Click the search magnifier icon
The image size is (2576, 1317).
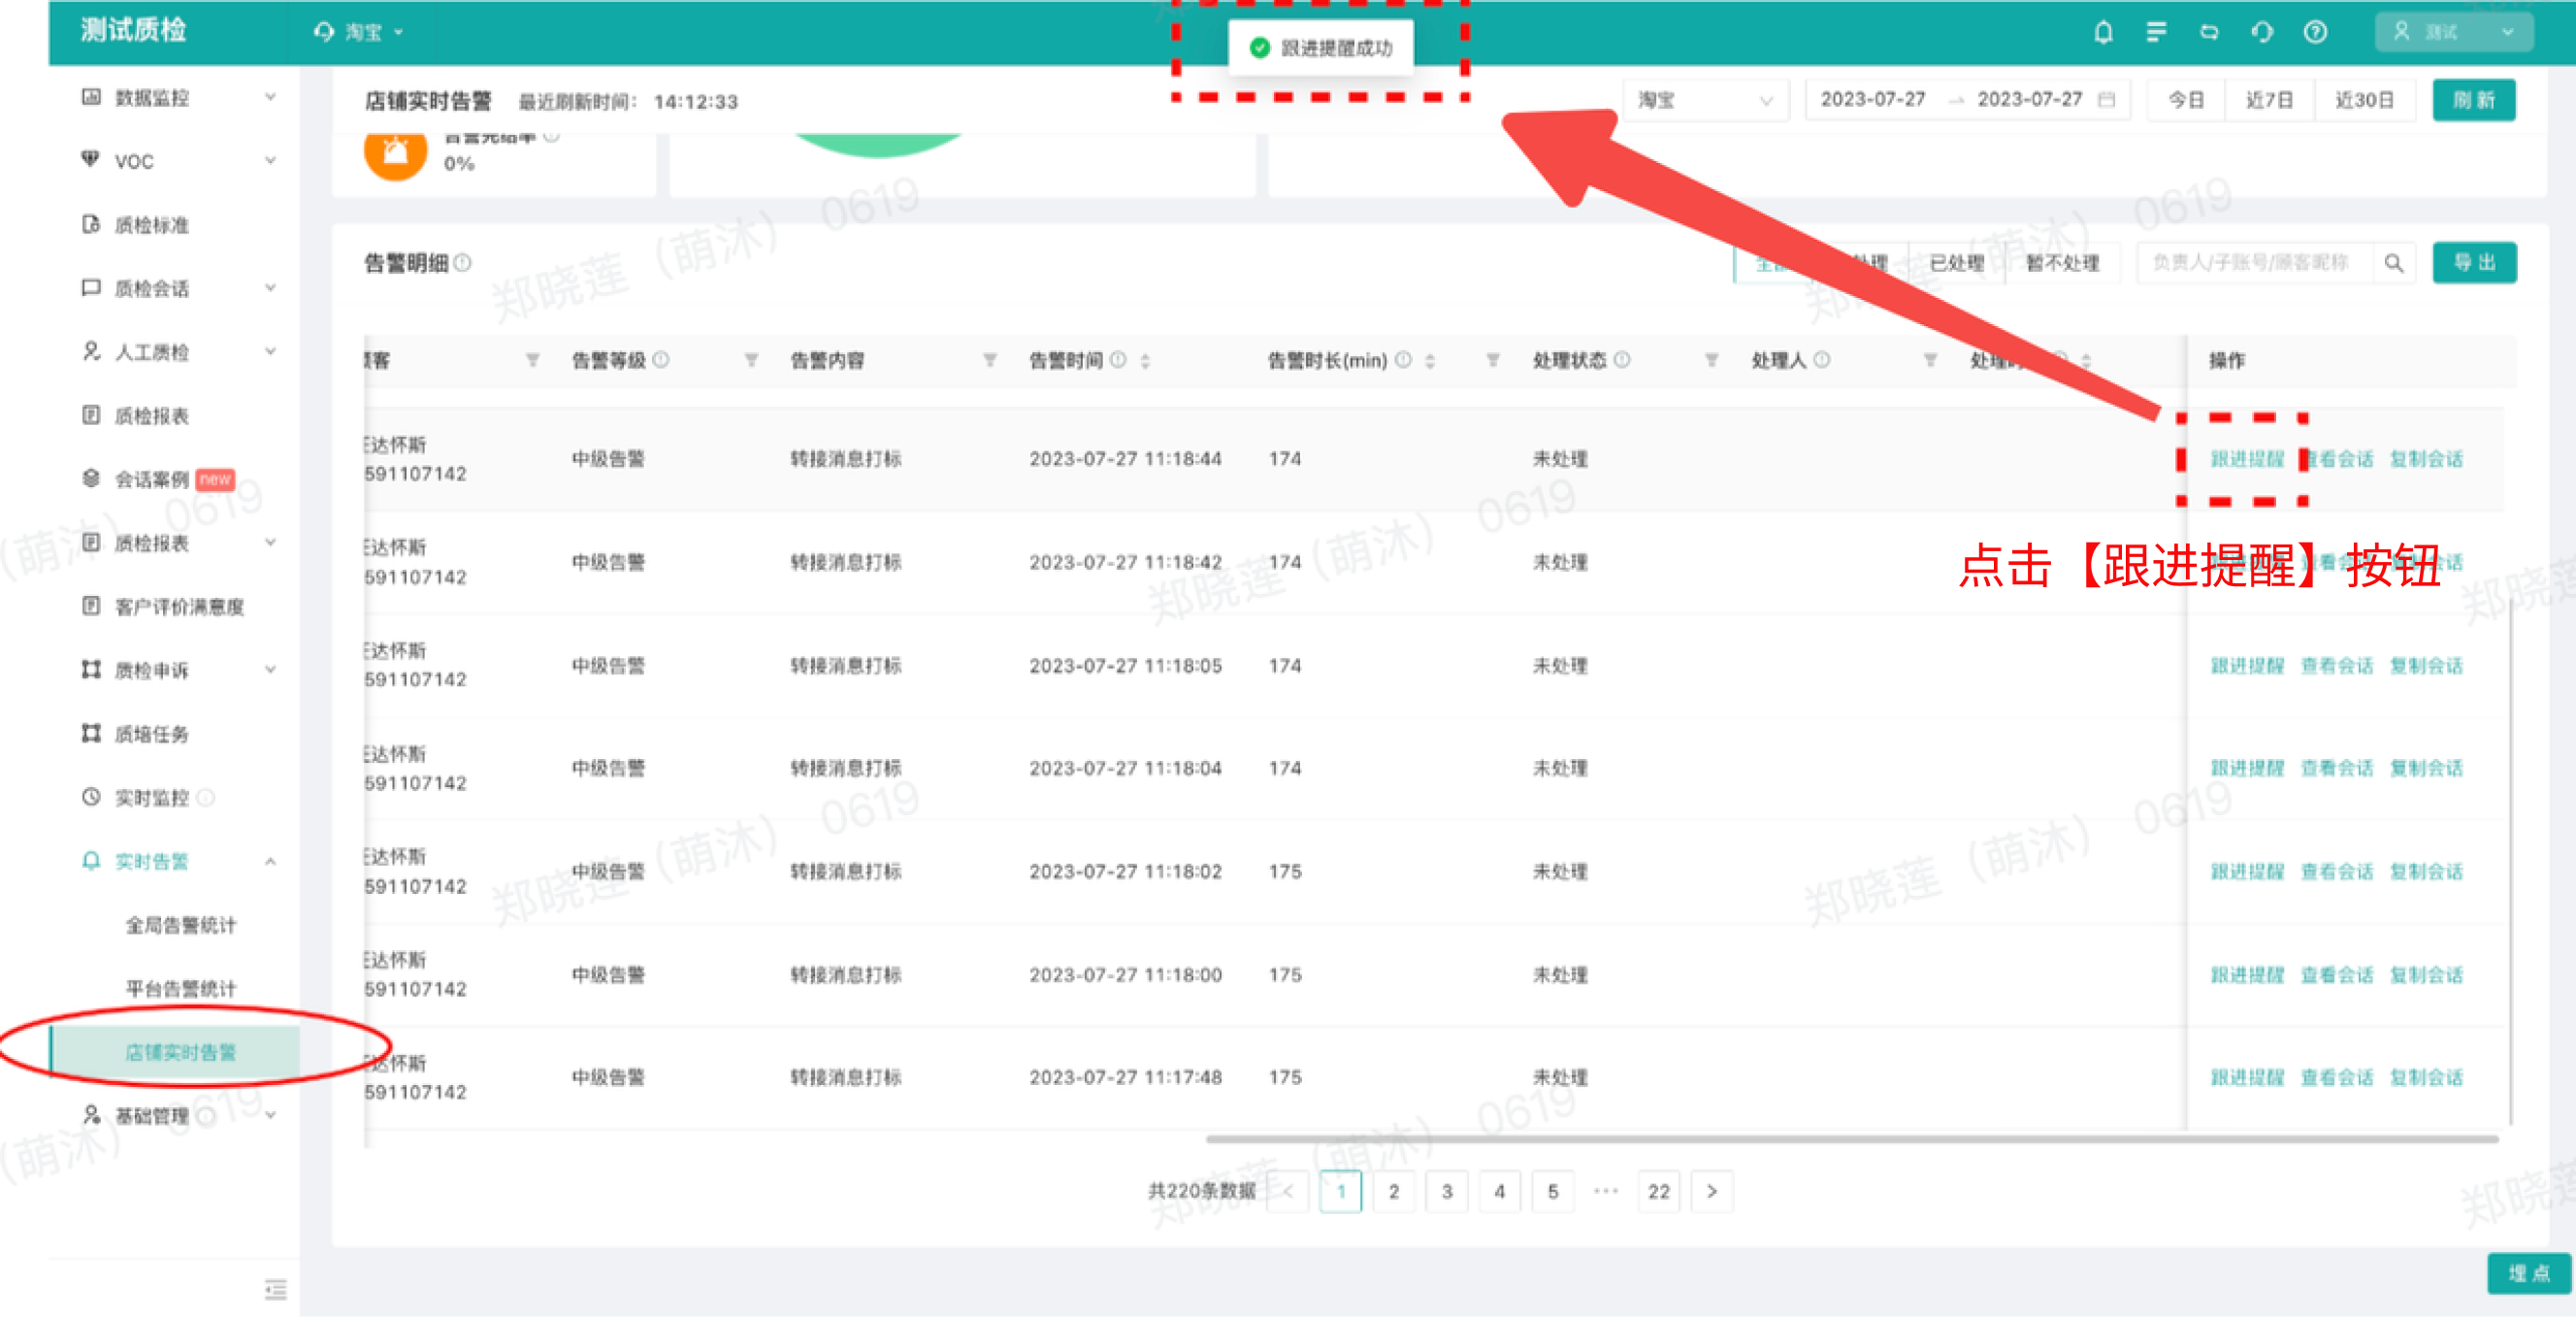[x=2393, y=263]
